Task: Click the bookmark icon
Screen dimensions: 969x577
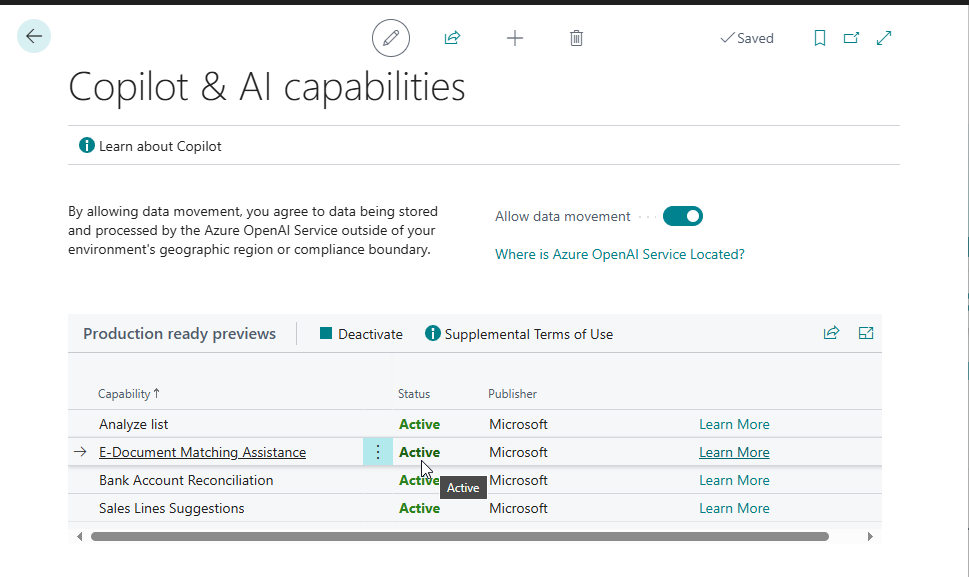Action: (819, 38)
